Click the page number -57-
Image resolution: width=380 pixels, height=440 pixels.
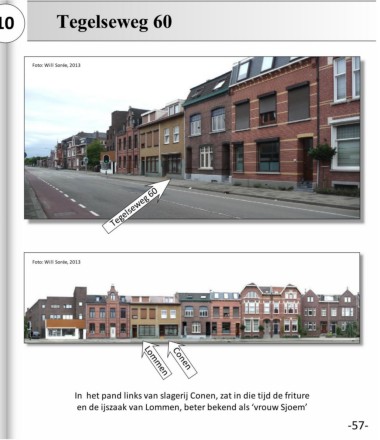(358, 426)
